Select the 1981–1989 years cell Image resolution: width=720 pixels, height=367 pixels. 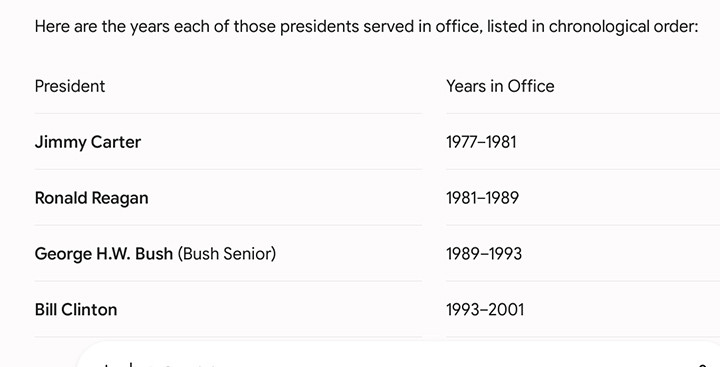coord(483,198)
